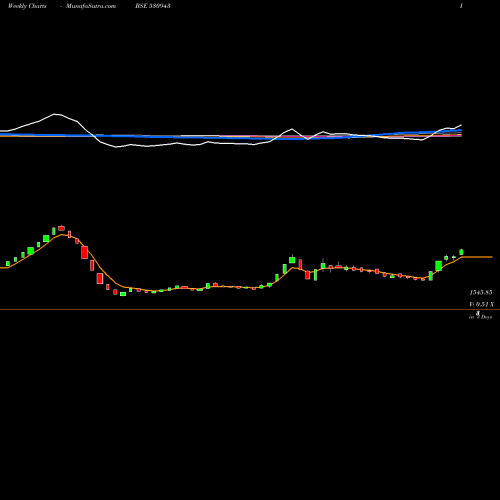Click the MunafaSutra.com label
Image resolution: width=500 pixels, height=500 pixels.
tap(91, 6)
